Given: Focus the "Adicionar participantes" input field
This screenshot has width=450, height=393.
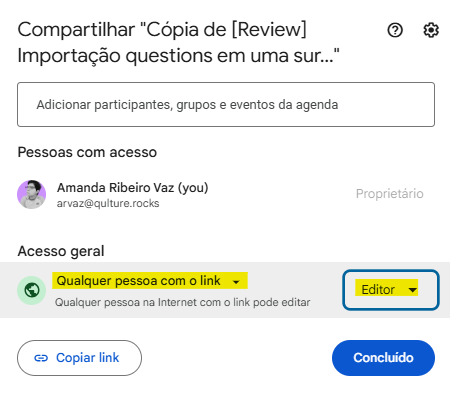Looking at the screenshot, I should 226,104.
